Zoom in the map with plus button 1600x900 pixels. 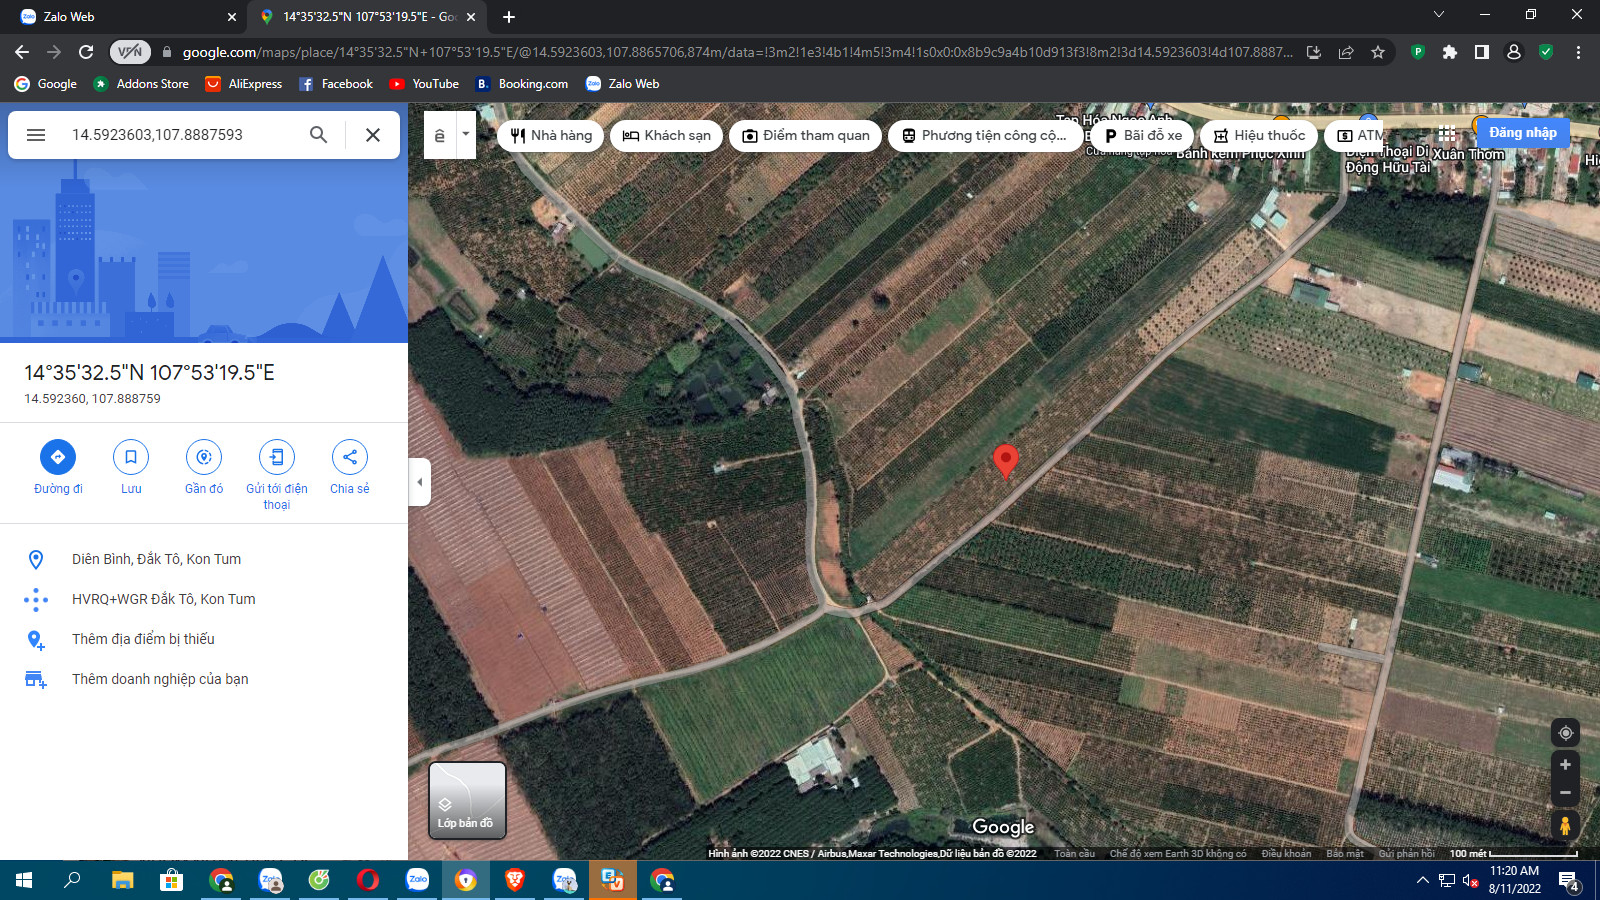coord(1565,765)
